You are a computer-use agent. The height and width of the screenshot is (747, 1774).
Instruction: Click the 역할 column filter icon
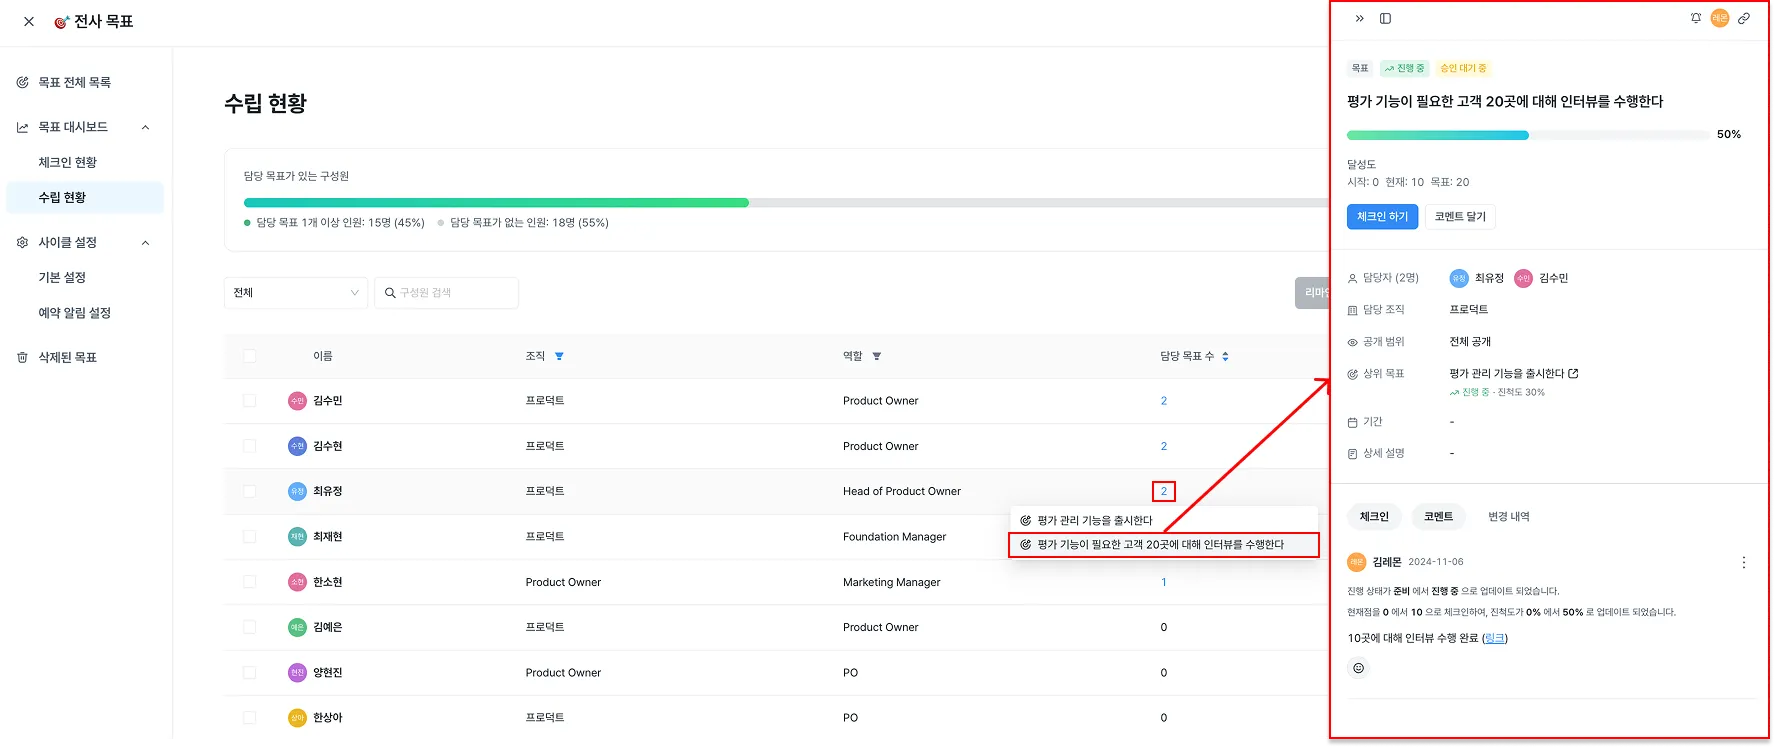click(x=877, y=356)
